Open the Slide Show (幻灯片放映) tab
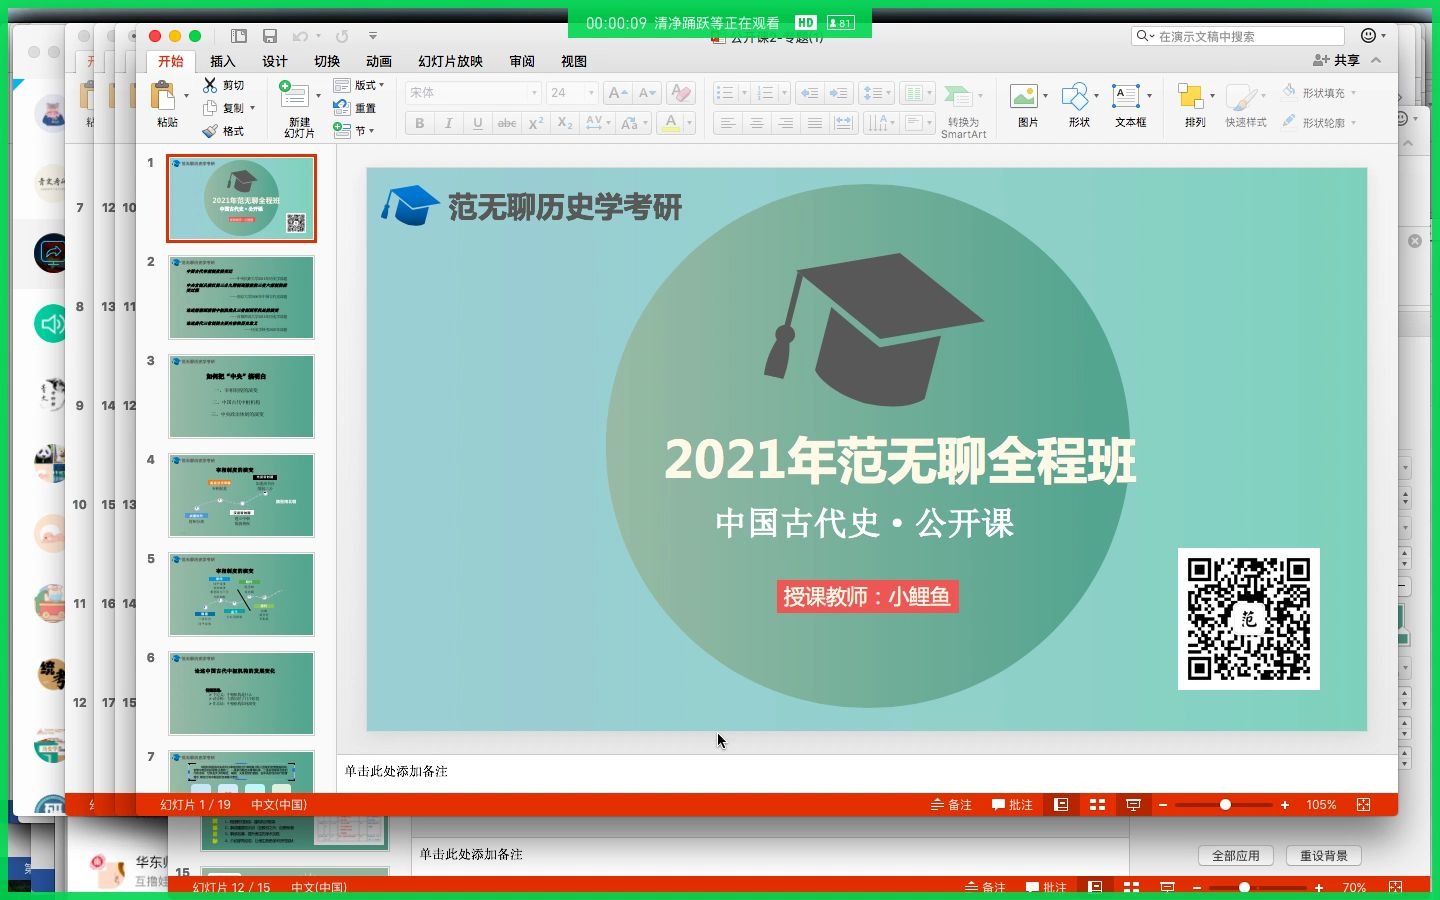 [x=450, y=61]
